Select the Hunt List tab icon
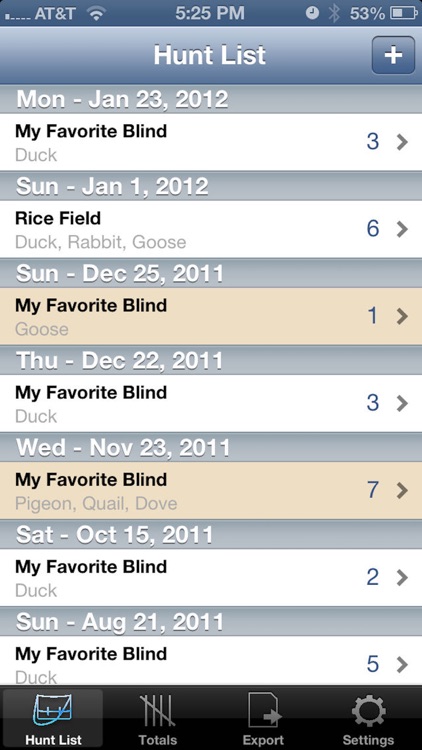This screenshot has width=422, height=750. 53,712
